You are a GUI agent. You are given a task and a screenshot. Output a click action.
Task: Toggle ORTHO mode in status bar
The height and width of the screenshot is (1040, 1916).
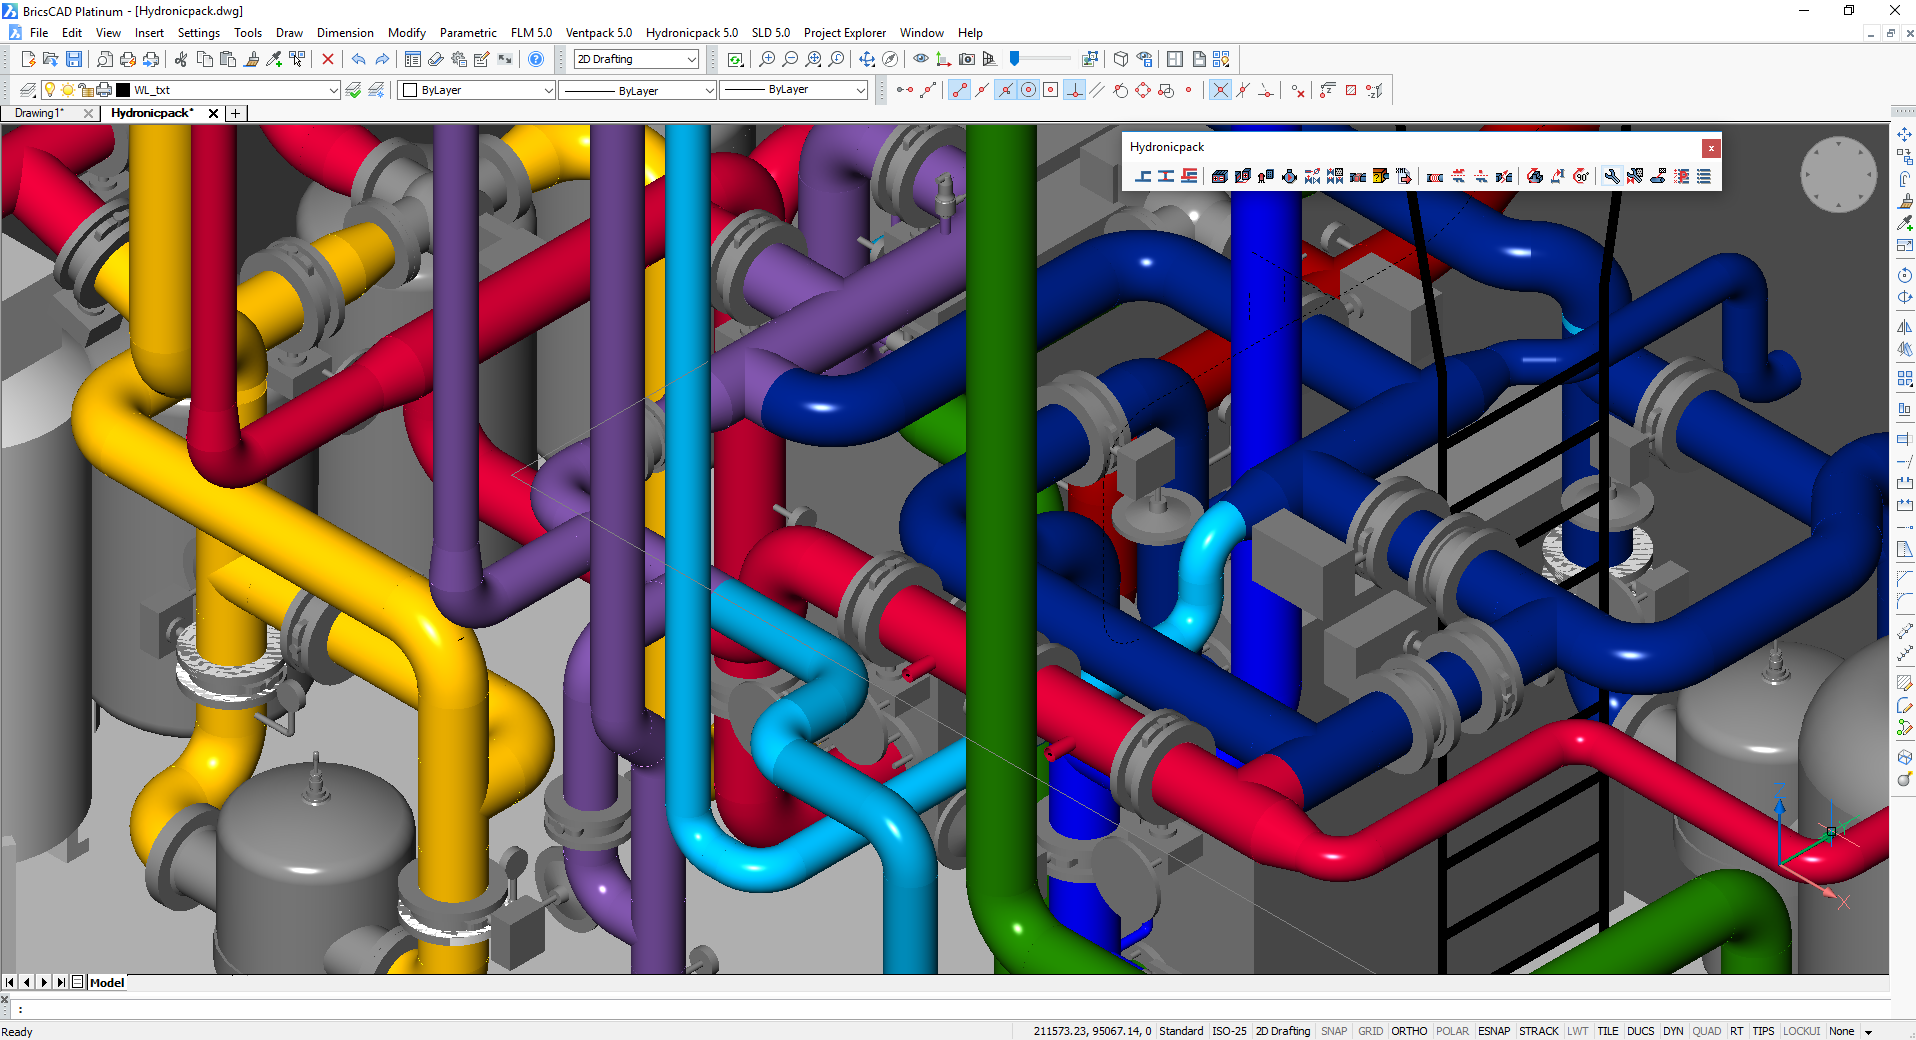tap(1408, 1031)
